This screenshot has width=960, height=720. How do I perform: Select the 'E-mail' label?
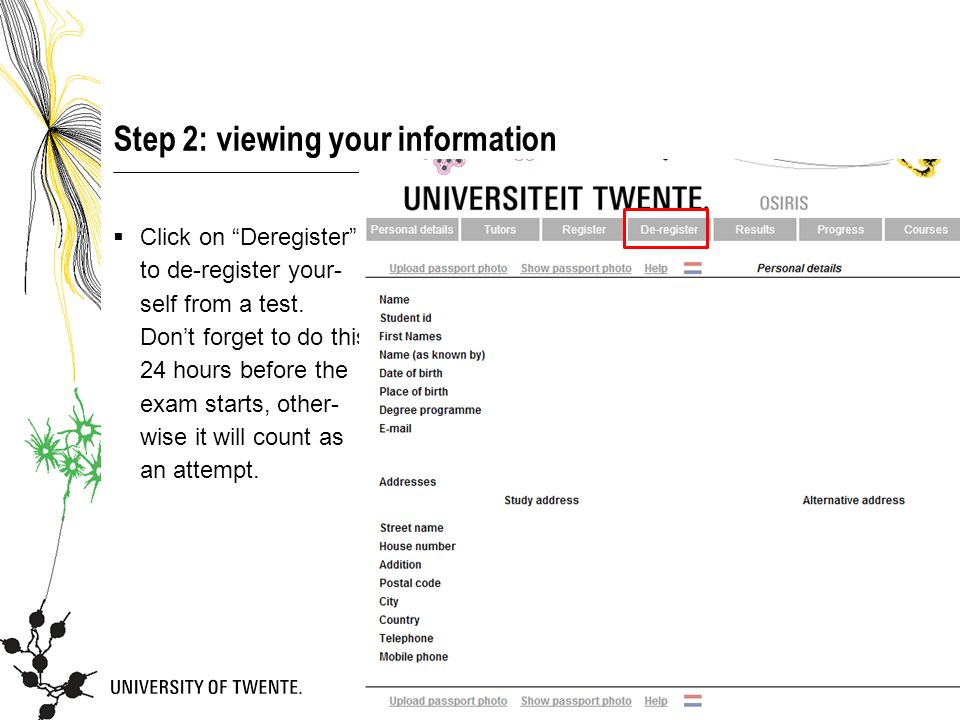[396, 429]
